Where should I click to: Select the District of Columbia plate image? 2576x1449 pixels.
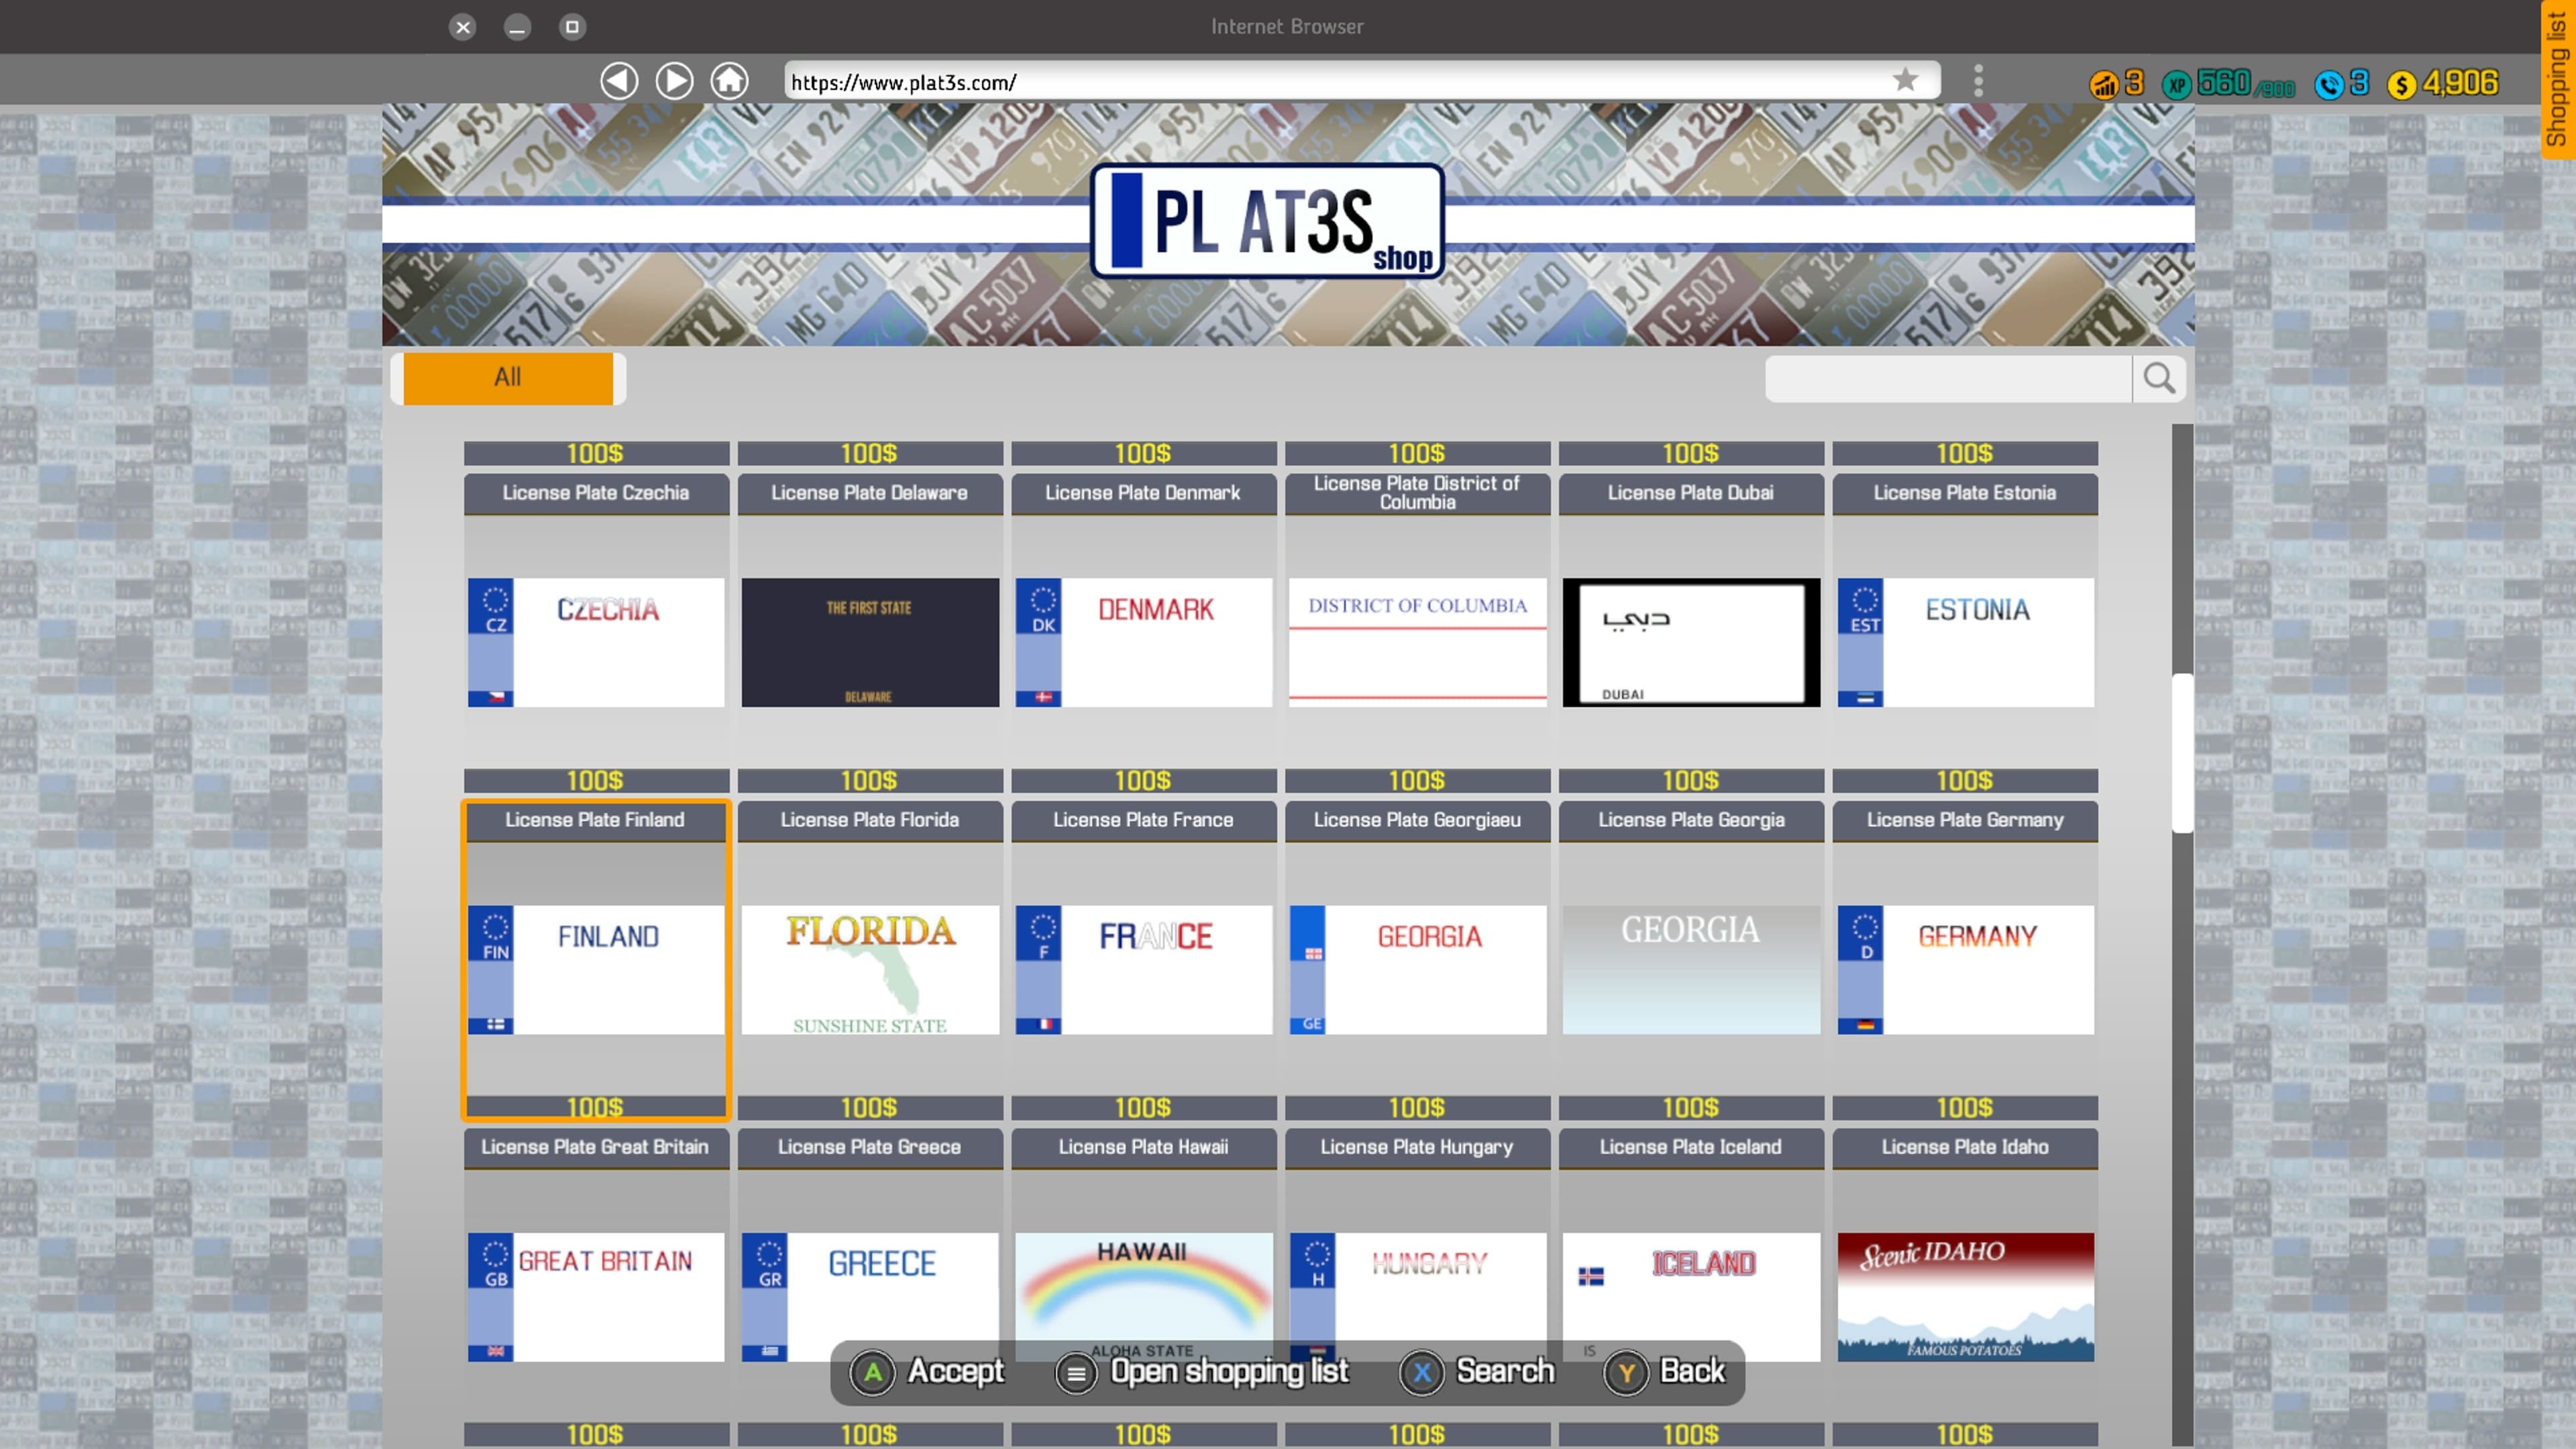[x=1418, y=642]
